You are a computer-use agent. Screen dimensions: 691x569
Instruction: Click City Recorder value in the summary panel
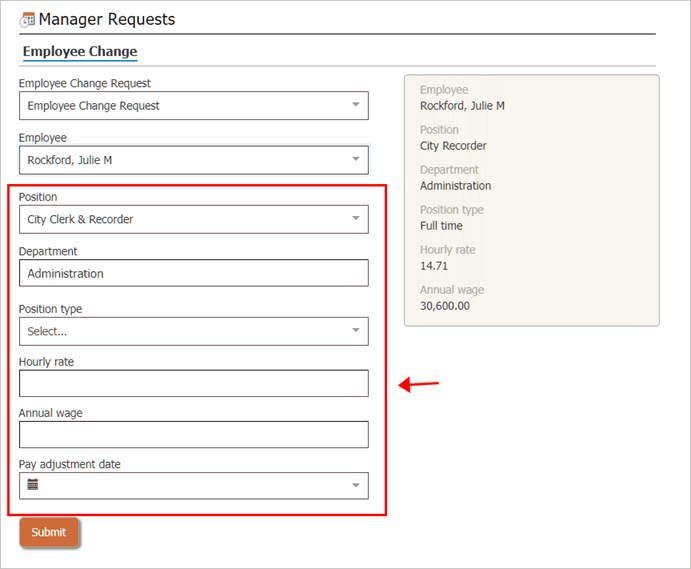[x=453, y=146]
